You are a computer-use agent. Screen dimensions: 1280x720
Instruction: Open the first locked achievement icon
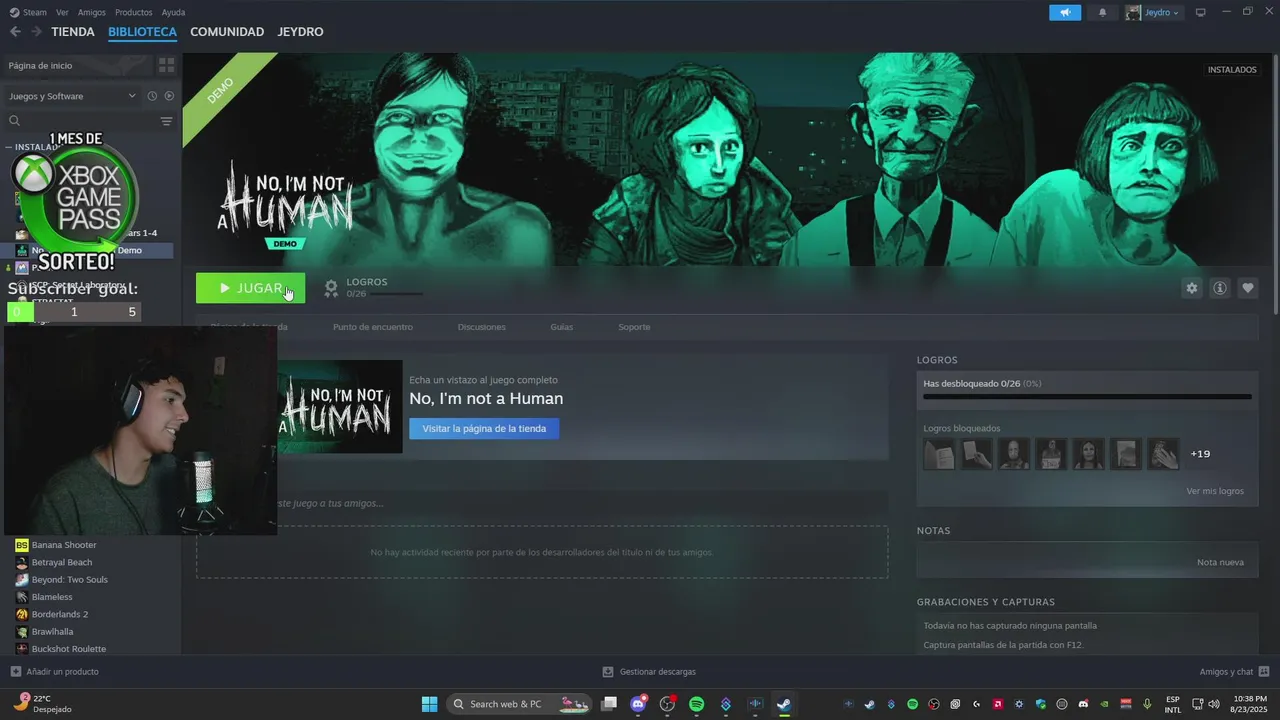pos(939,454)
